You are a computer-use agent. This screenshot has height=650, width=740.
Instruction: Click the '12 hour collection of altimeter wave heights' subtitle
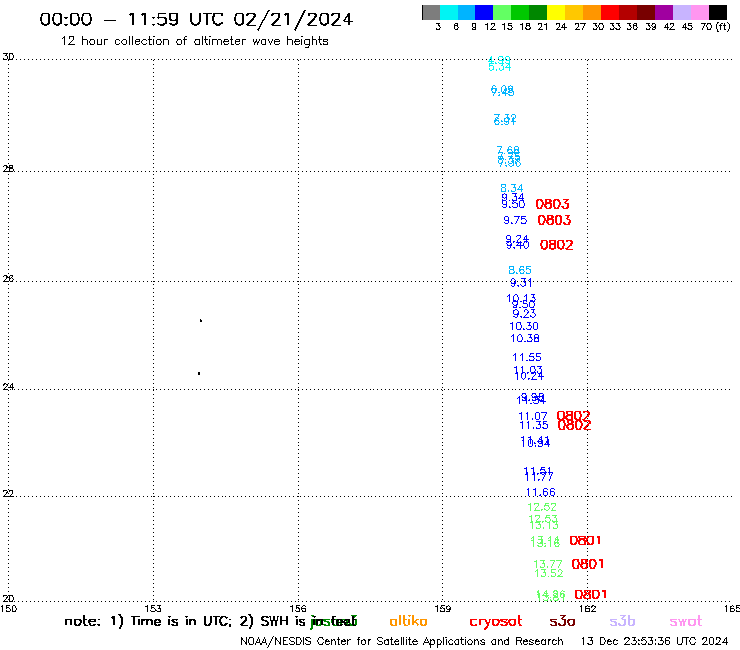pyautogui.click(x=194, y=41)
